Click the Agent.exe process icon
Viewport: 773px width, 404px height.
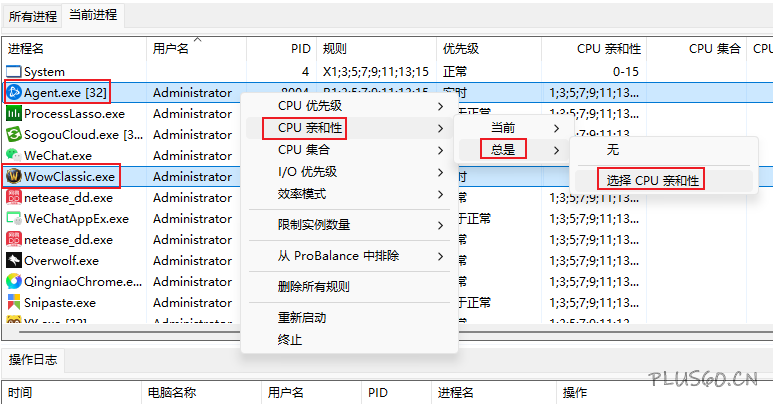click(13, 93)
